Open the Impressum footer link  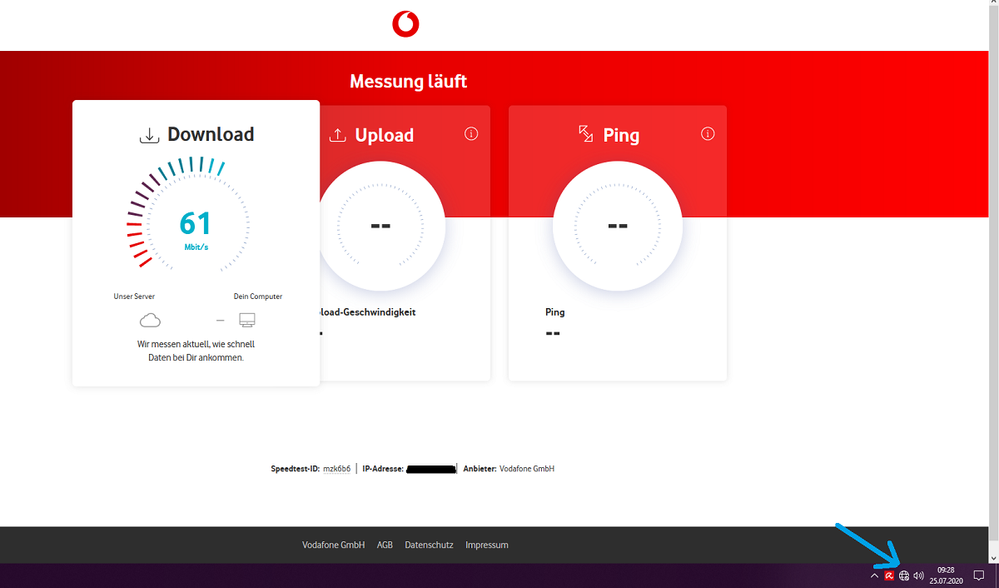click(487, 544)
